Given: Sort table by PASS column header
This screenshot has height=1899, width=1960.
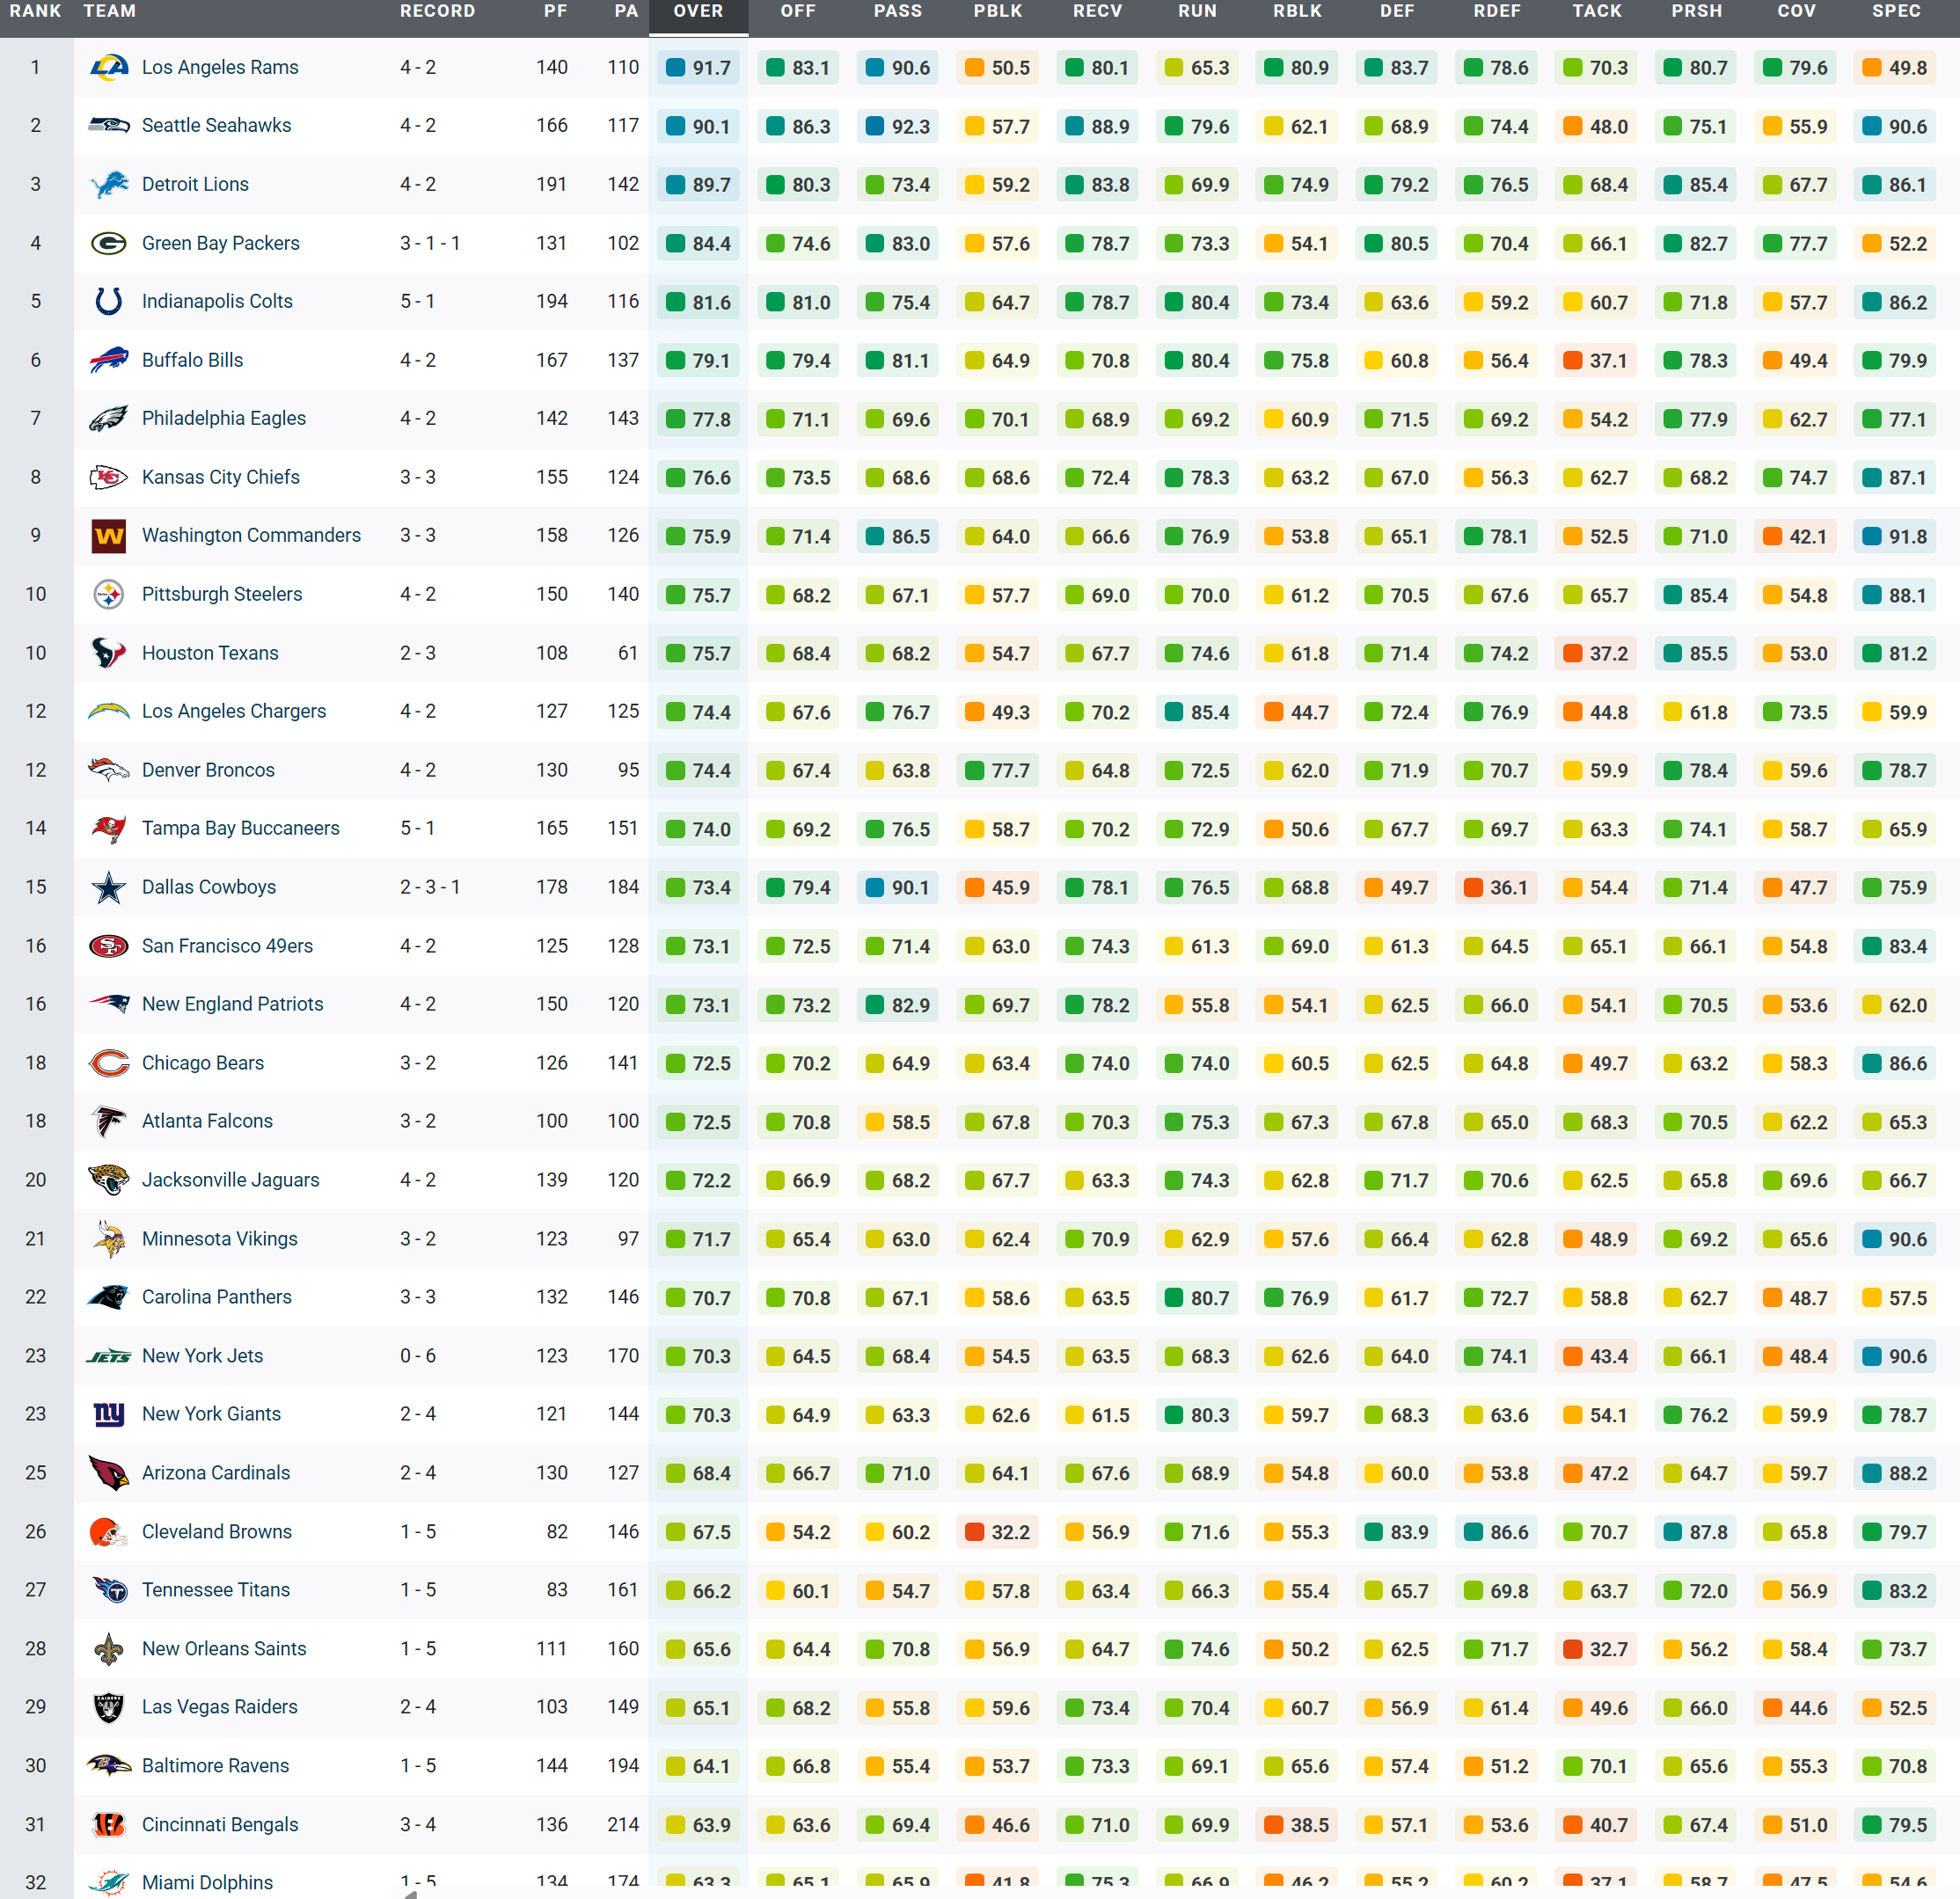Looking at the screenshot, I should point(897,11).
